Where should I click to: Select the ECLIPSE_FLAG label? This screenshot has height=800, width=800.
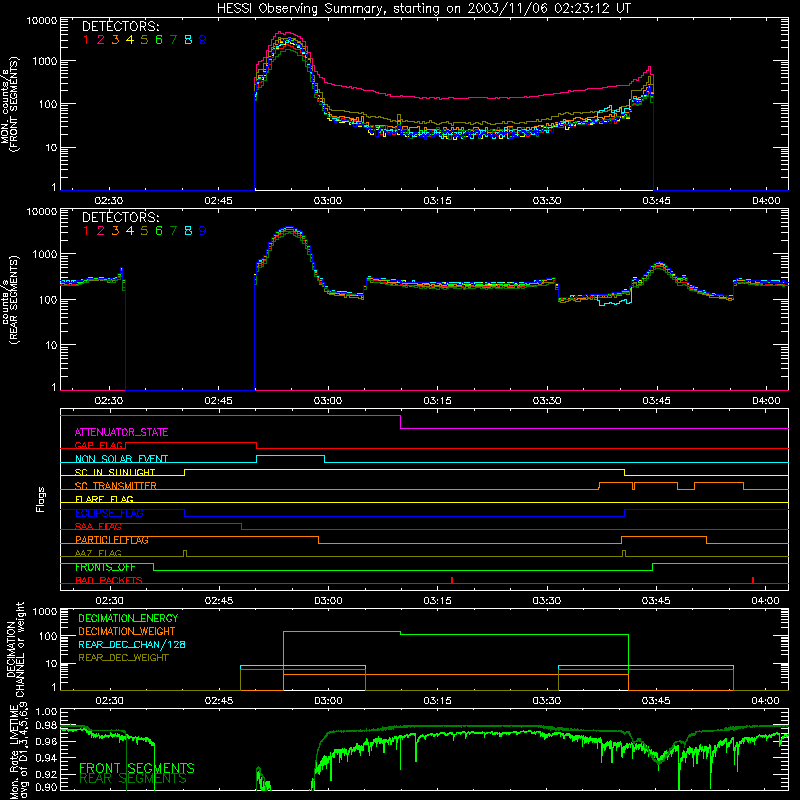point(109,513)
